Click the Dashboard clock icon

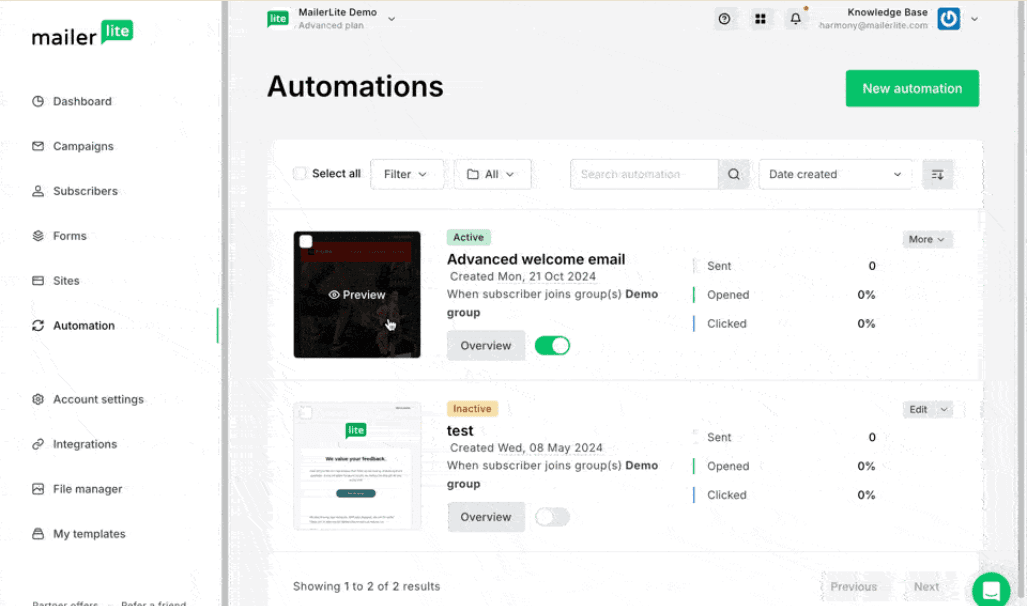(38, 102)
